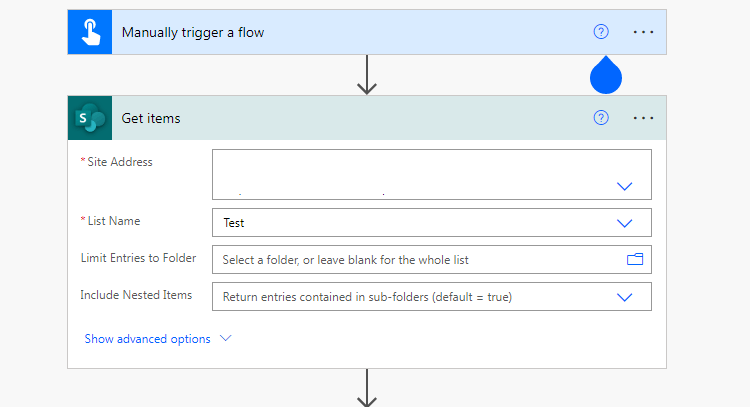This screenshot has height=407, width=750.
Task: Show advanced options link
Action: [147, 339]
